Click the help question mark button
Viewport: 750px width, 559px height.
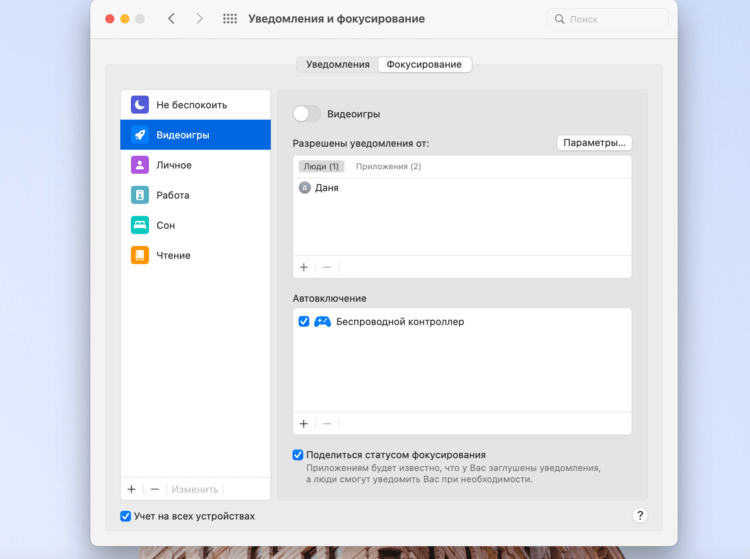pos(640,515)
